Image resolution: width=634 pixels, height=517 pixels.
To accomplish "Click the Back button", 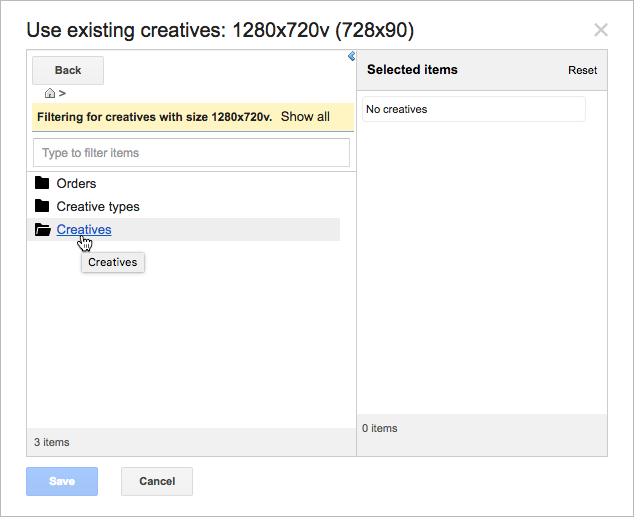I will [68, 70].
